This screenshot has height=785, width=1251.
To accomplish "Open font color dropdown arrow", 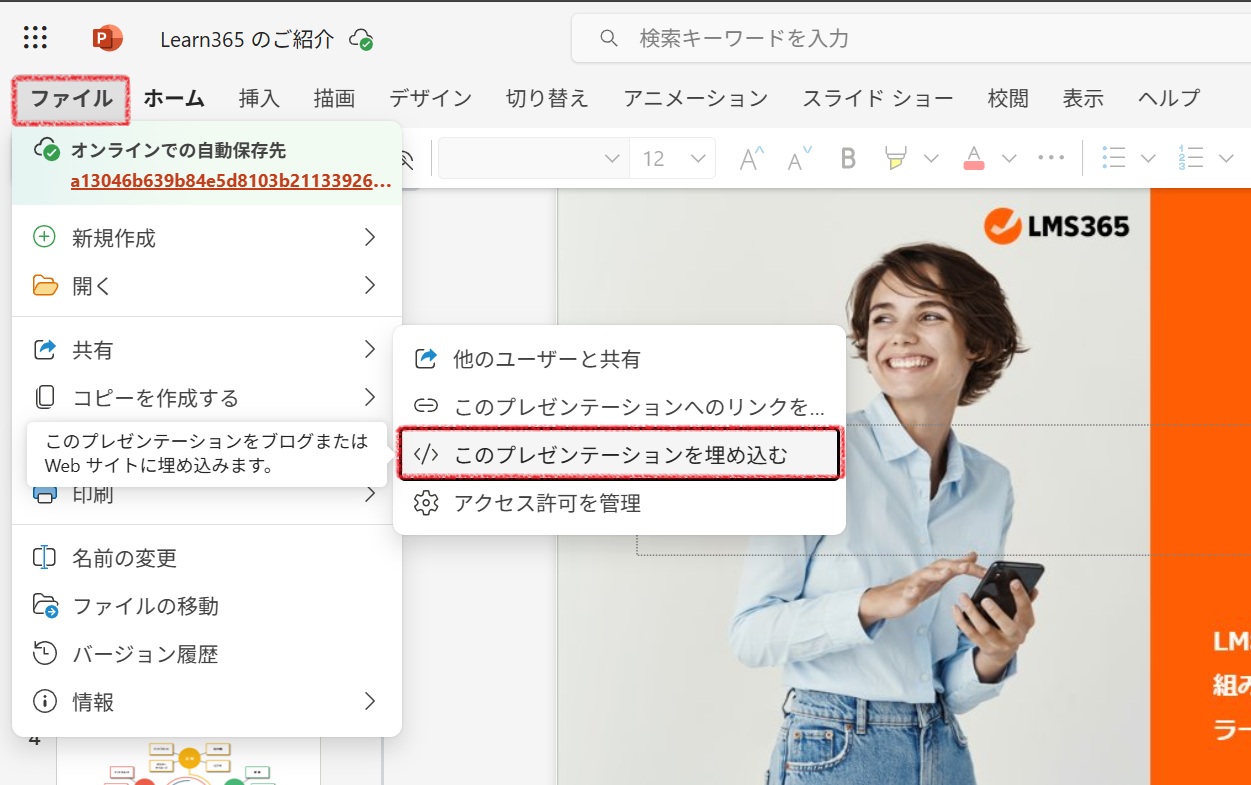I will coord(1009,158).
